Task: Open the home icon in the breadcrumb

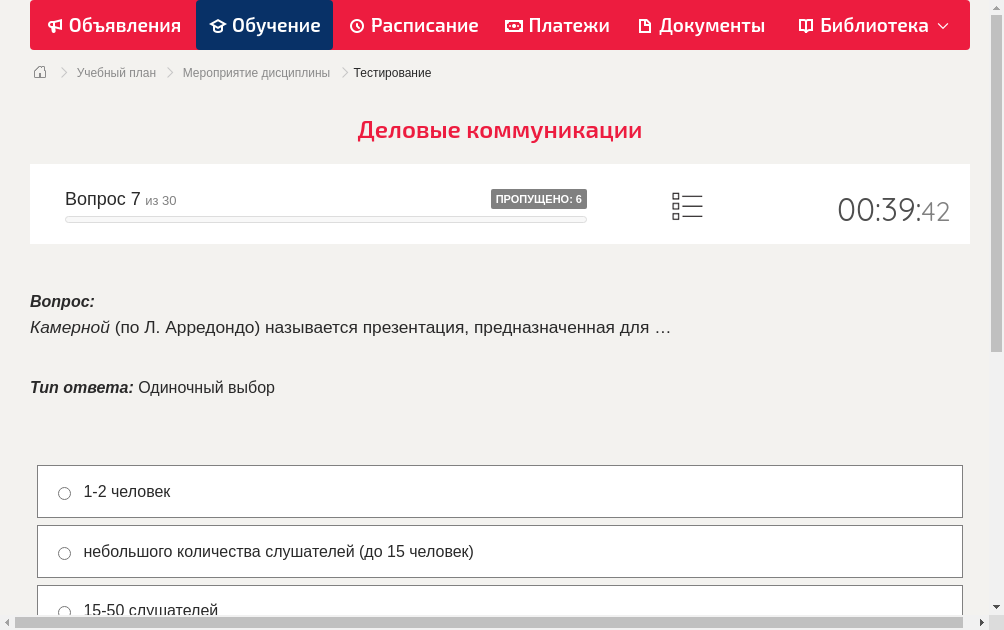Action: 39,72
